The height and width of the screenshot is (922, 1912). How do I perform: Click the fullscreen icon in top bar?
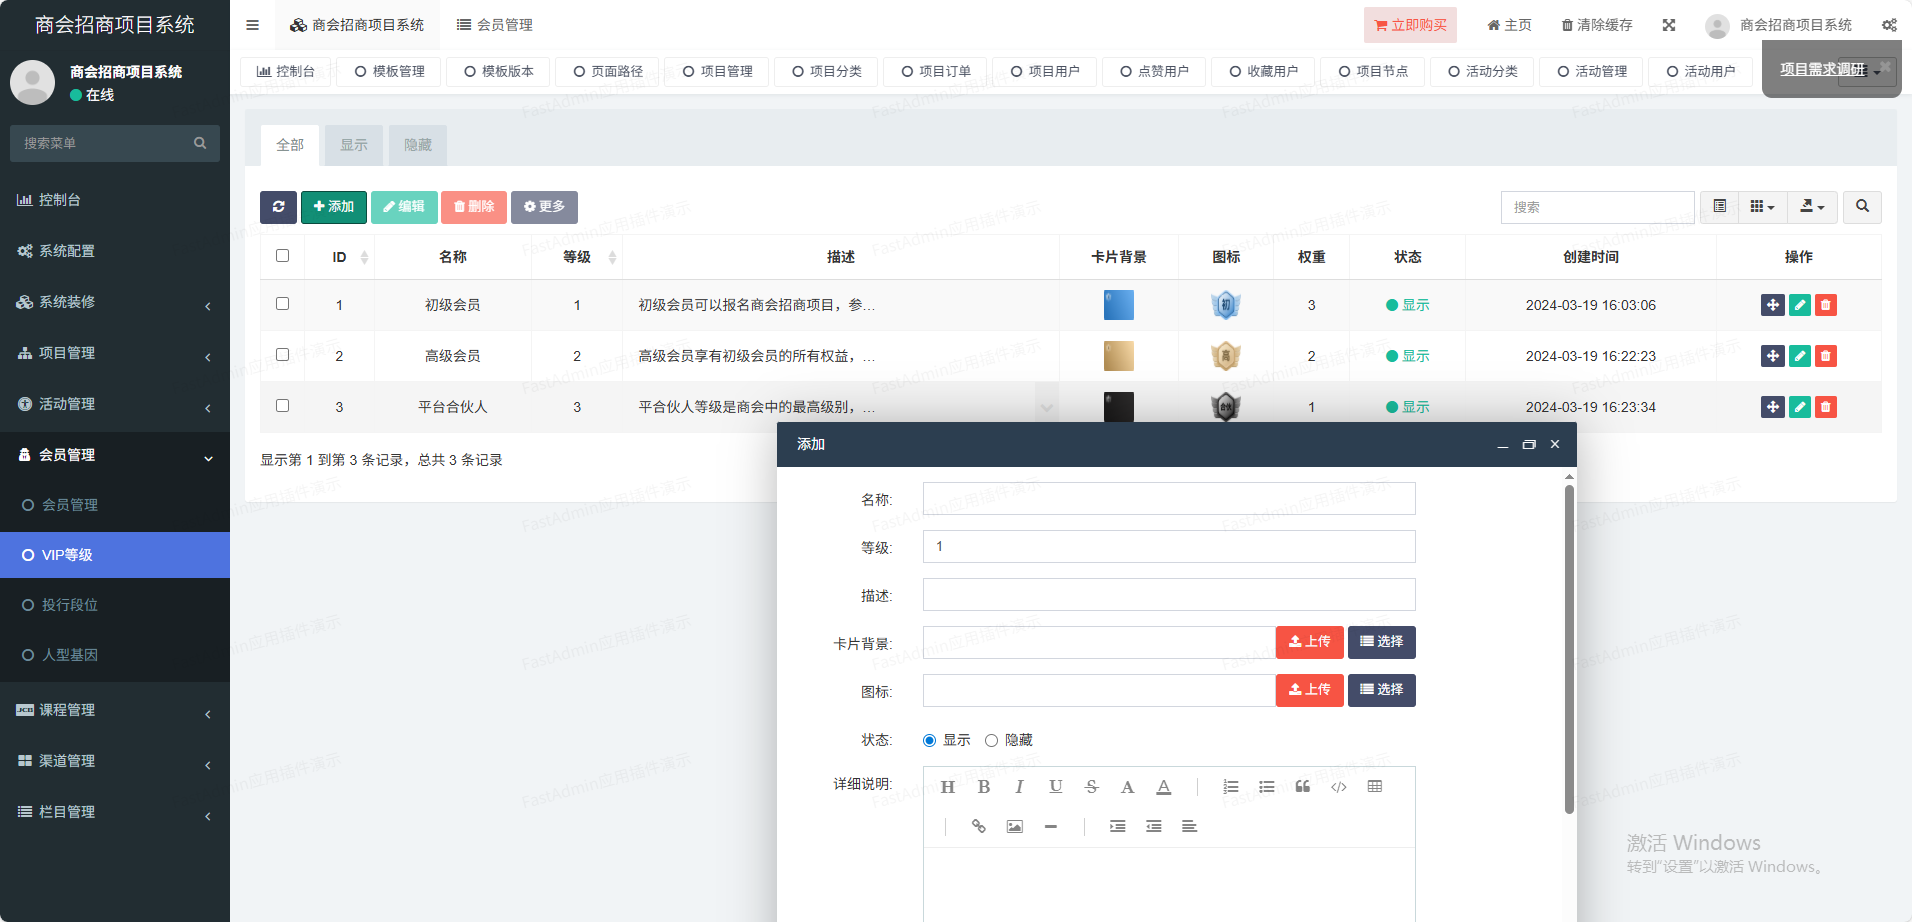coord(1669,25)
